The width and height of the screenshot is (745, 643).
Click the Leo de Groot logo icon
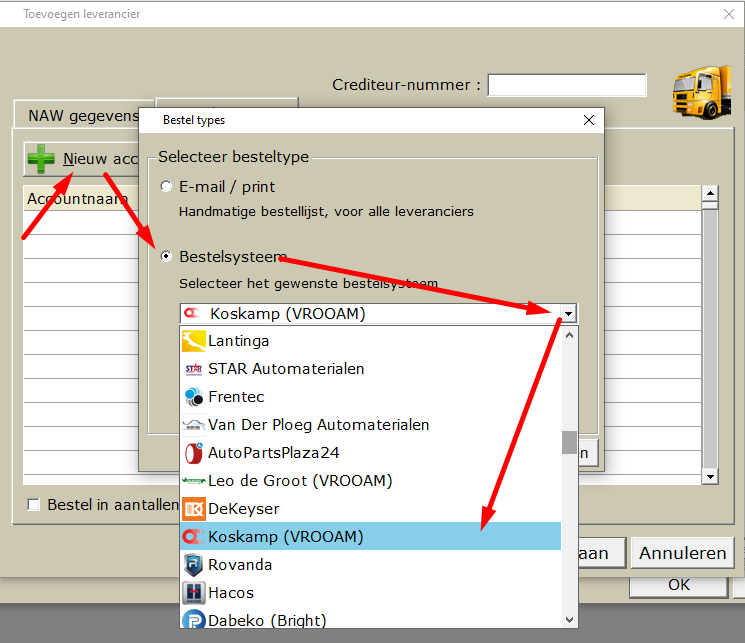coord(193,481)
